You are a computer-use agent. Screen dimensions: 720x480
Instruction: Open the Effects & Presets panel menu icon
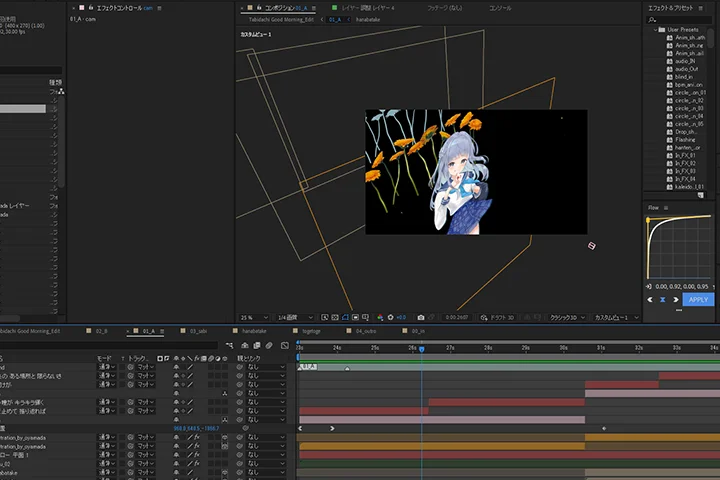point(701,8)
